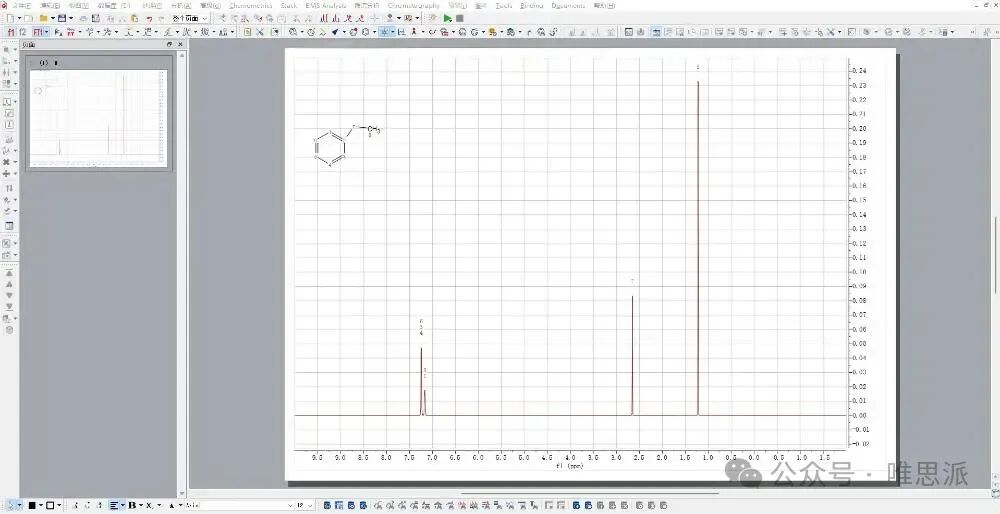Open the subscript X dropdown arrow
Image resolution: width=1000 pixels, height=514 pixels.
pos(159,506)
